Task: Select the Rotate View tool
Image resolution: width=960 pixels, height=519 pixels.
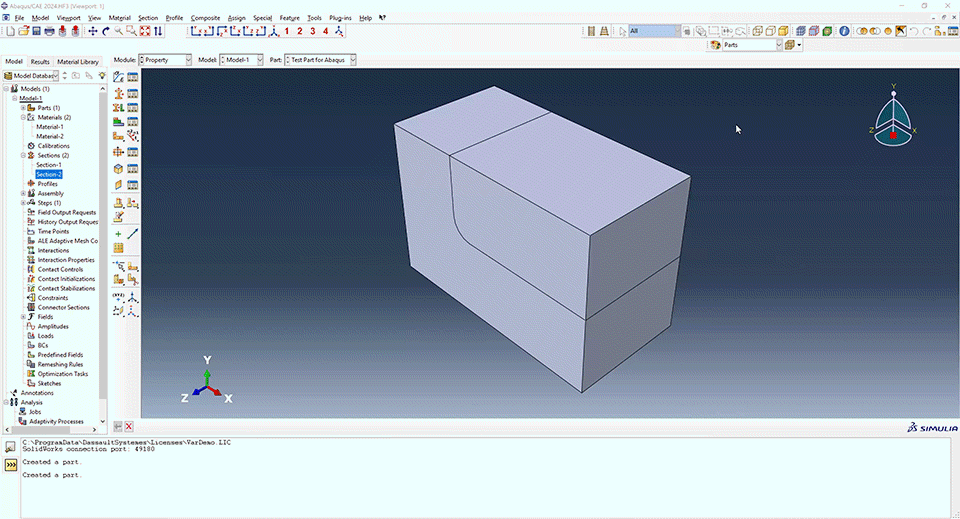Action: pos(105,31)
